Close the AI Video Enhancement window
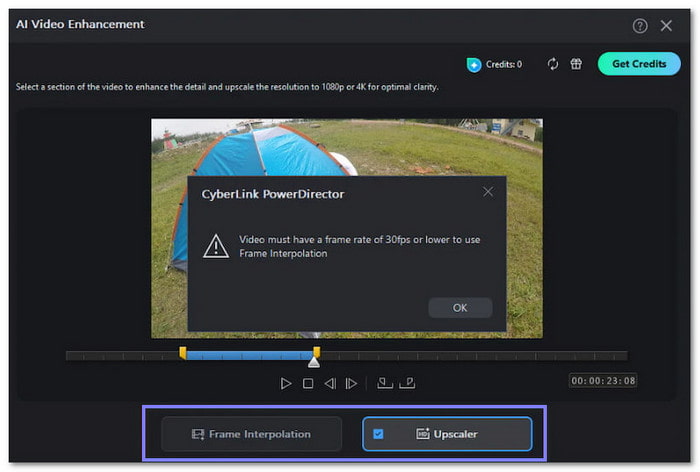 666,26
